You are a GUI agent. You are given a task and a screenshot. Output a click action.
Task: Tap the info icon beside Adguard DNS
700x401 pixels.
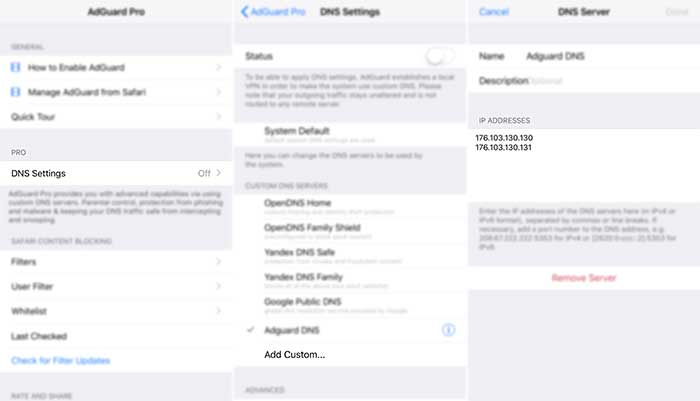pyautogui.click(x=449, y=329)
